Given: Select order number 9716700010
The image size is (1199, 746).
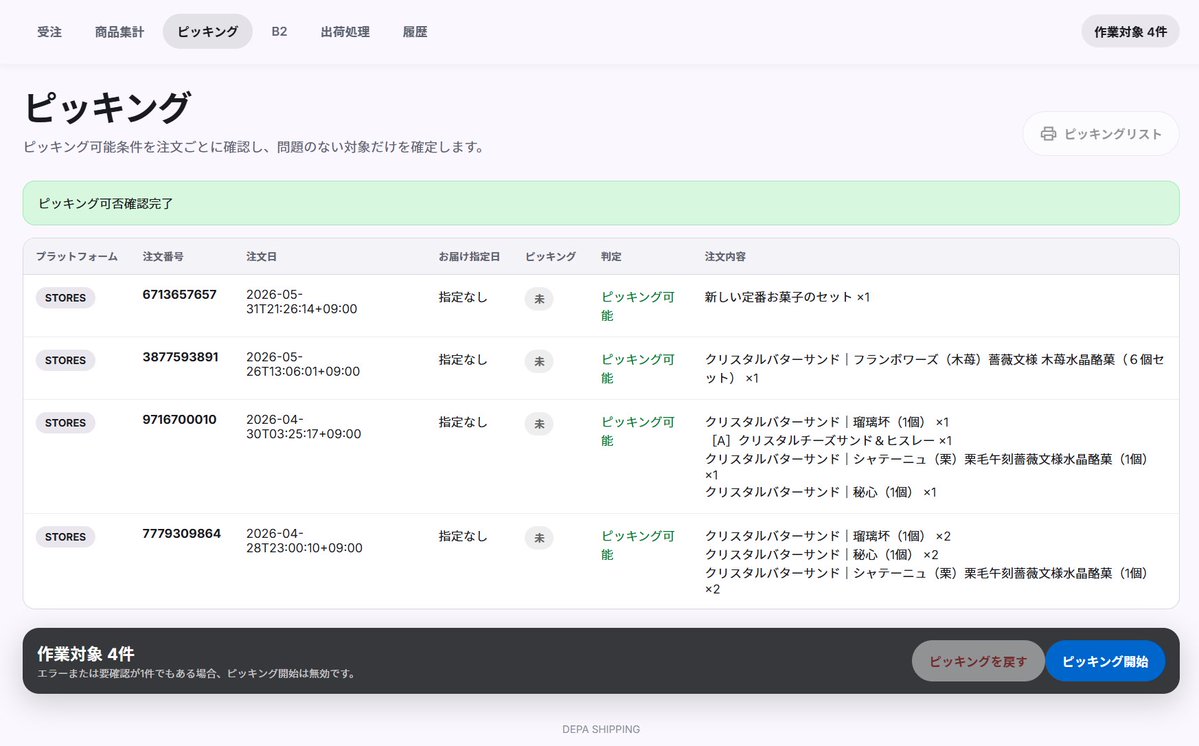Looking at the screenshot, I should point(180,420).
